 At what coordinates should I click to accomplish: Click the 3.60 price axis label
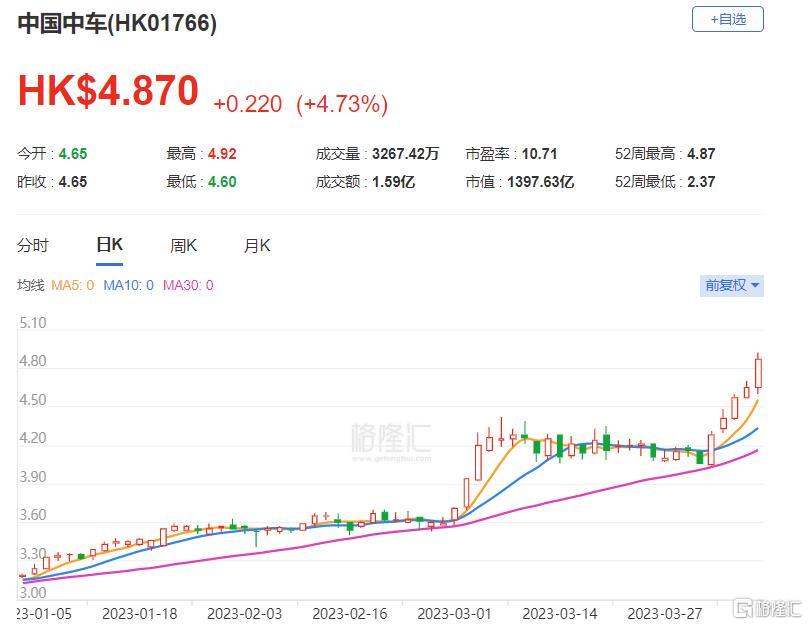coord(32,515)
